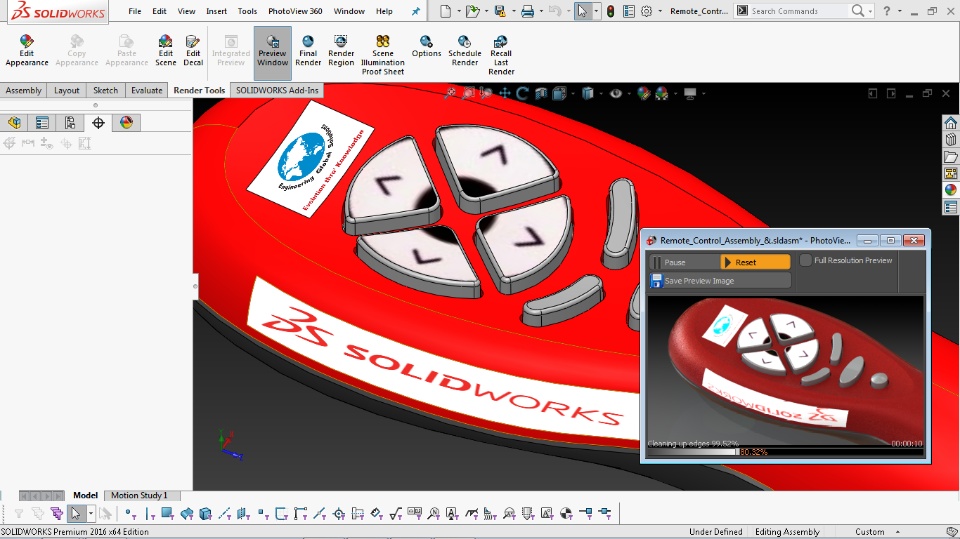
Task: Switch to the Model tab
Action: point(85,495)
